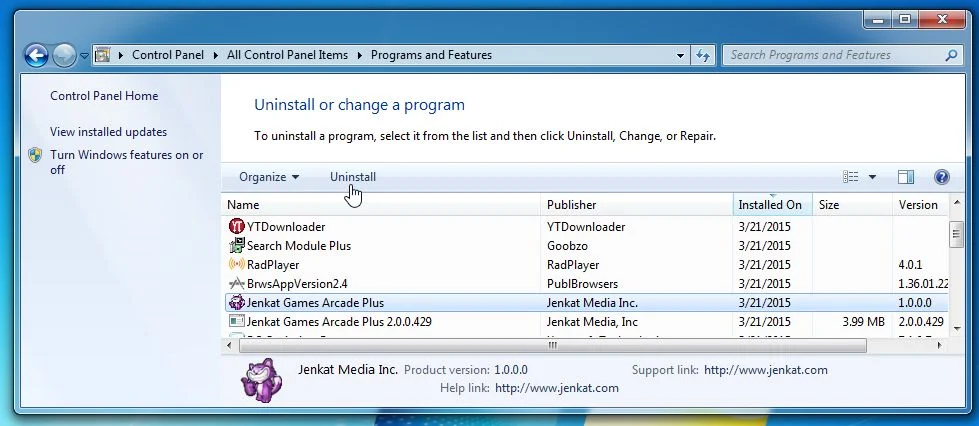Click the PublBrowsers publisher cell

(x=582, y=284)
